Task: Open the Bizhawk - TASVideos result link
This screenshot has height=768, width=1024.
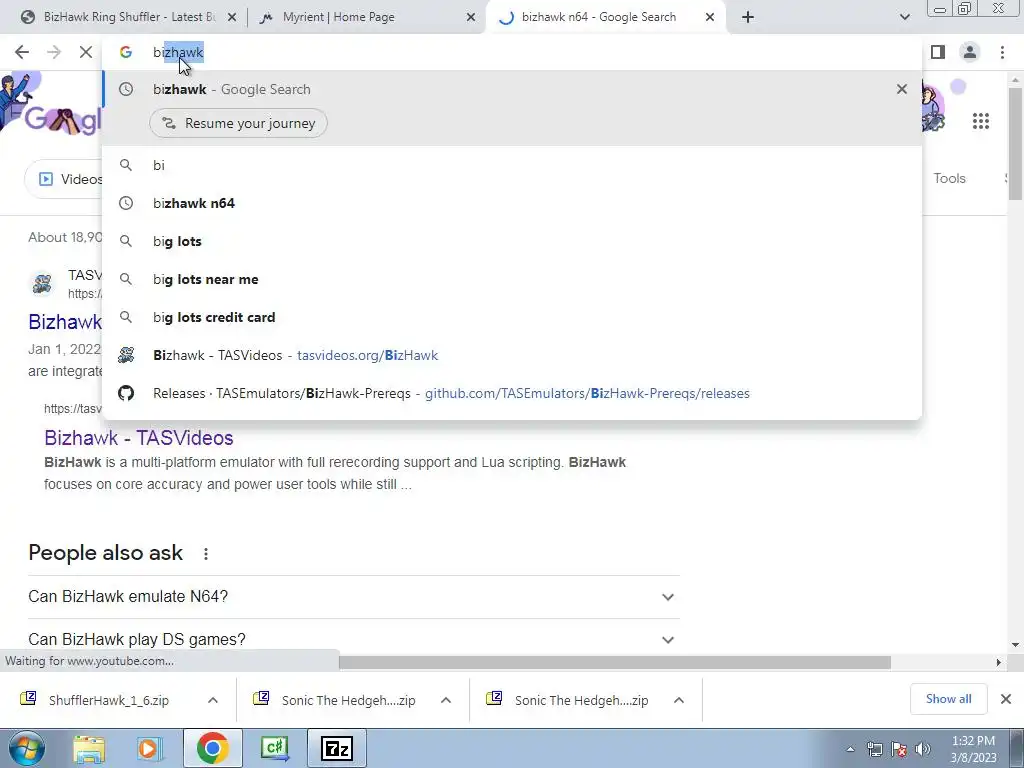Action: tap(138, 438)
